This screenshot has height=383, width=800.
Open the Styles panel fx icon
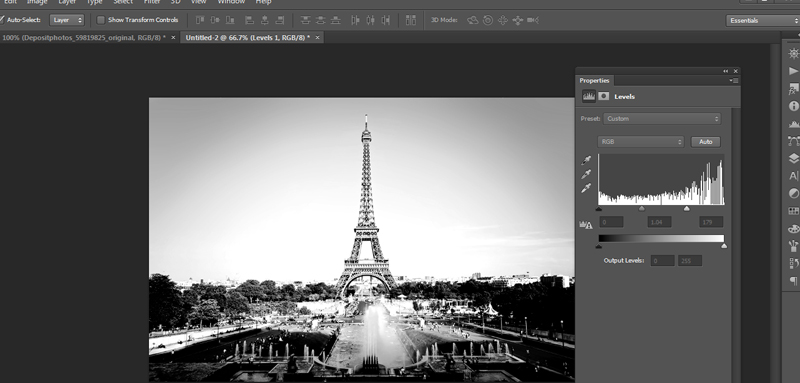(793, 89)
